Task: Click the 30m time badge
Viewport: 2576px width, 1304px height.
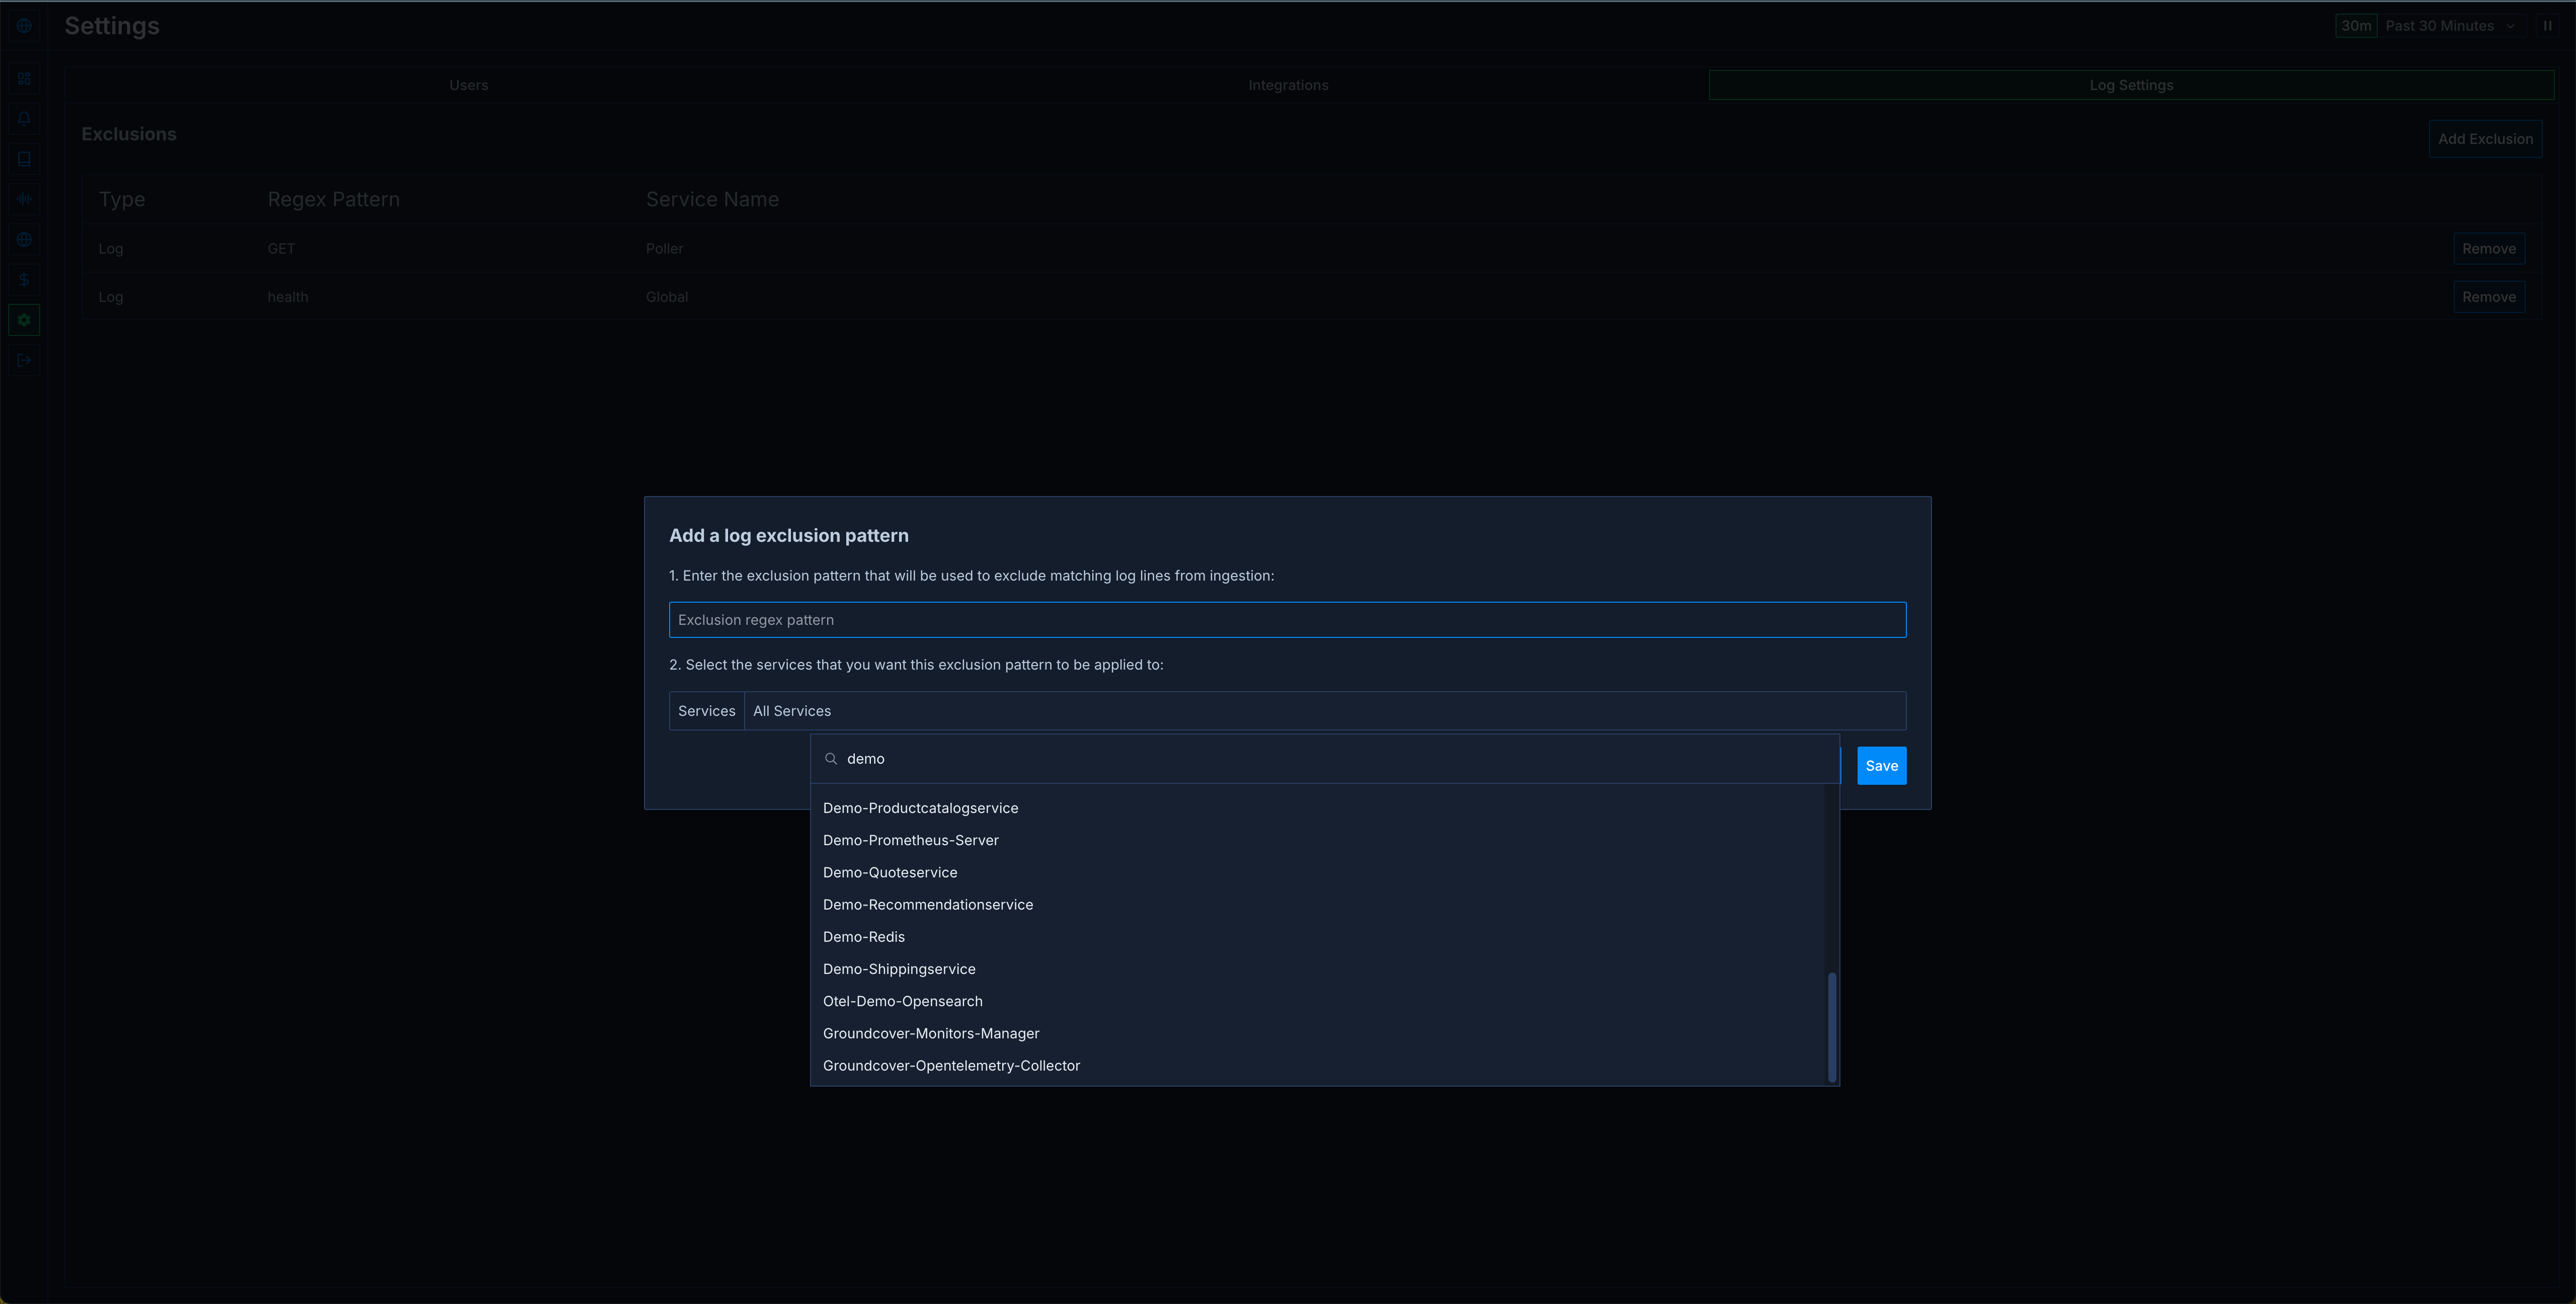Action: pyautogui.click(x=2356, y=26)
